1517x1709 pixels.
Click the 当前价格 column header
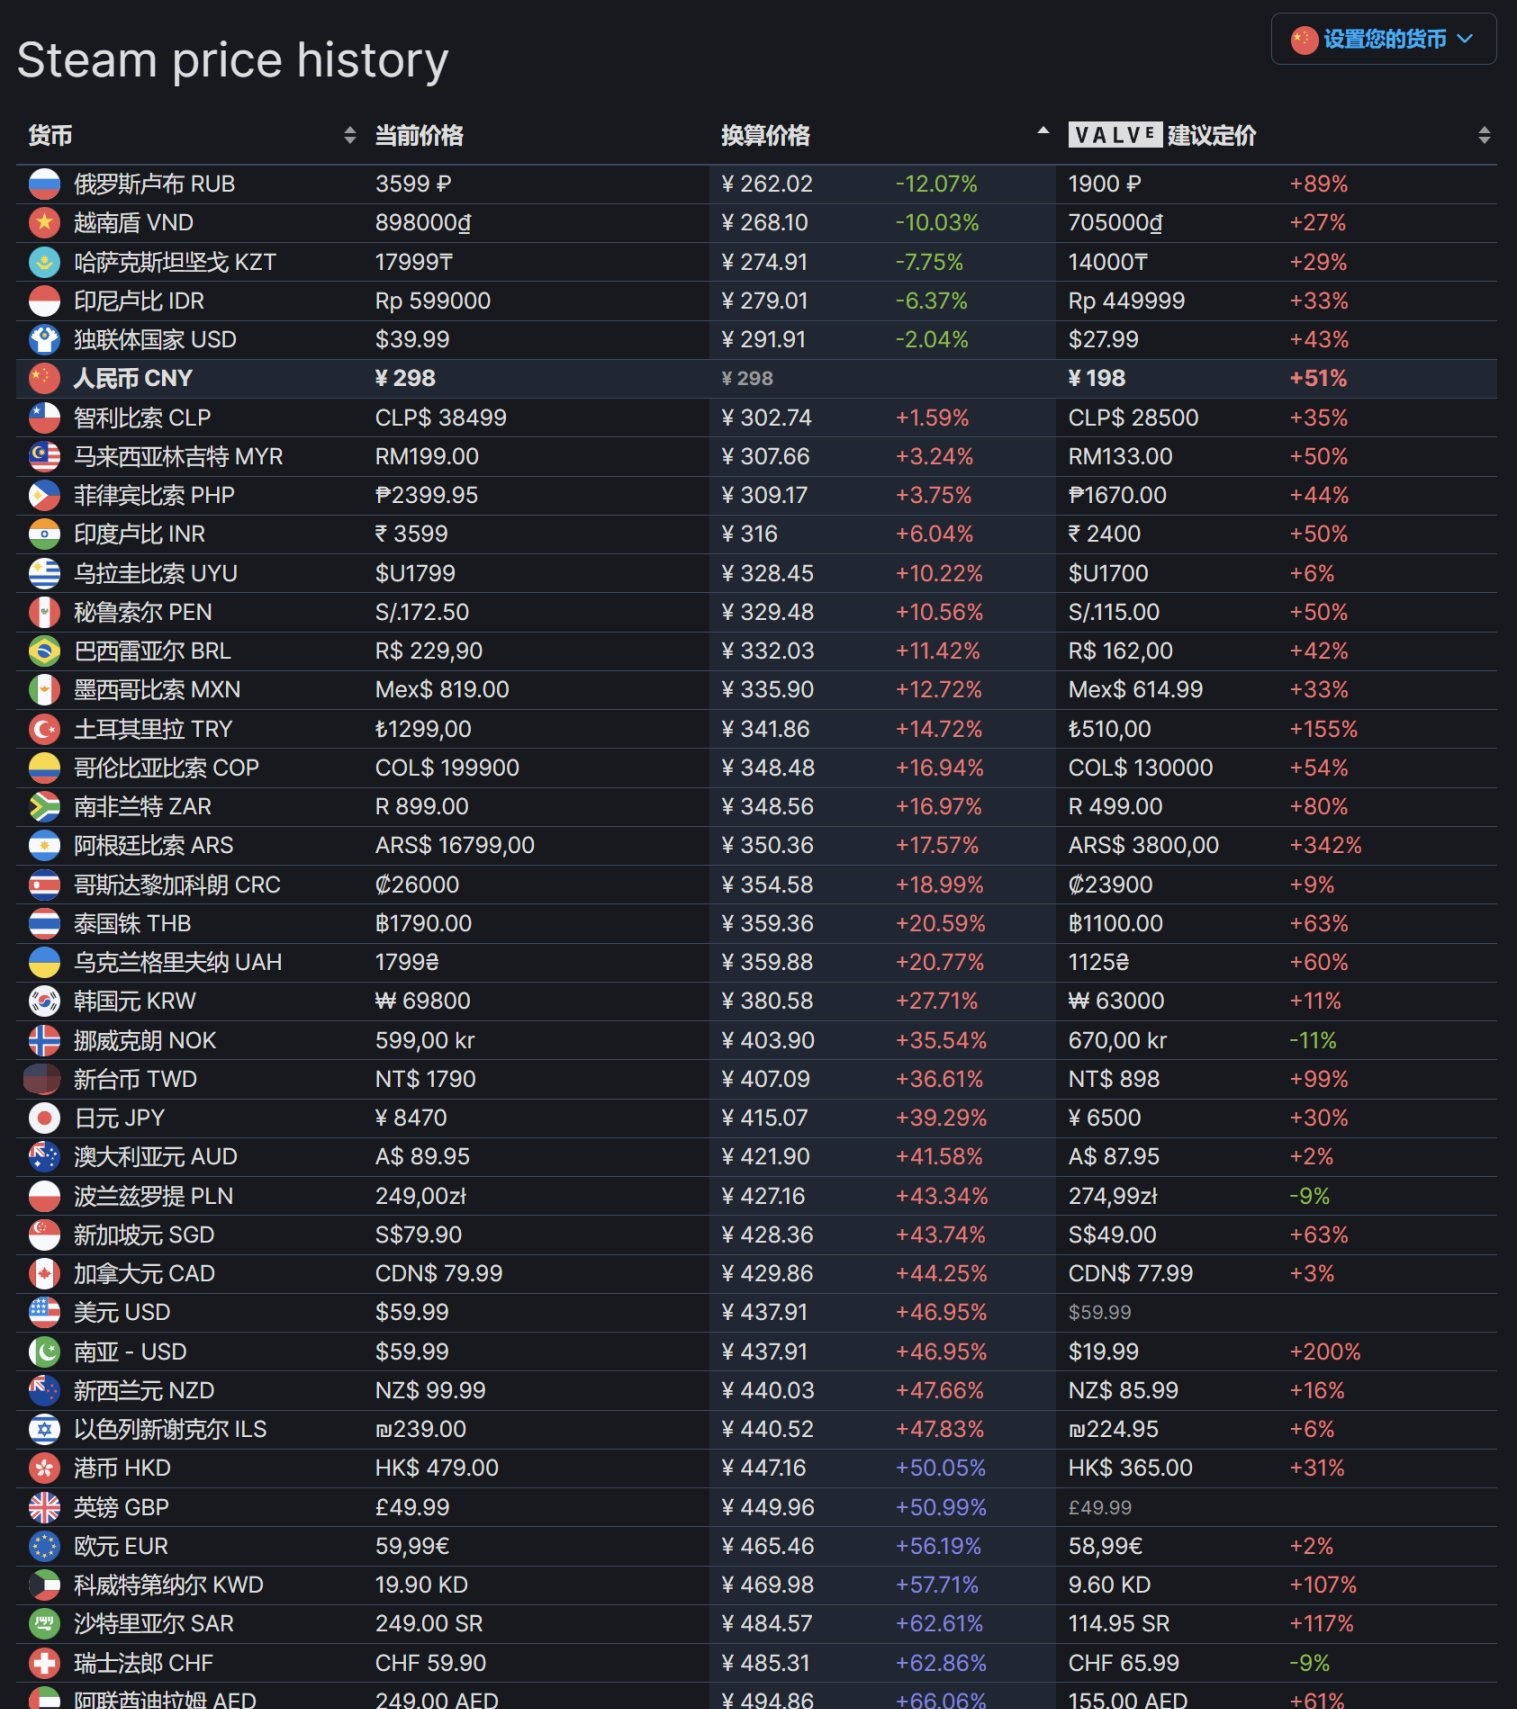(419, 135)
